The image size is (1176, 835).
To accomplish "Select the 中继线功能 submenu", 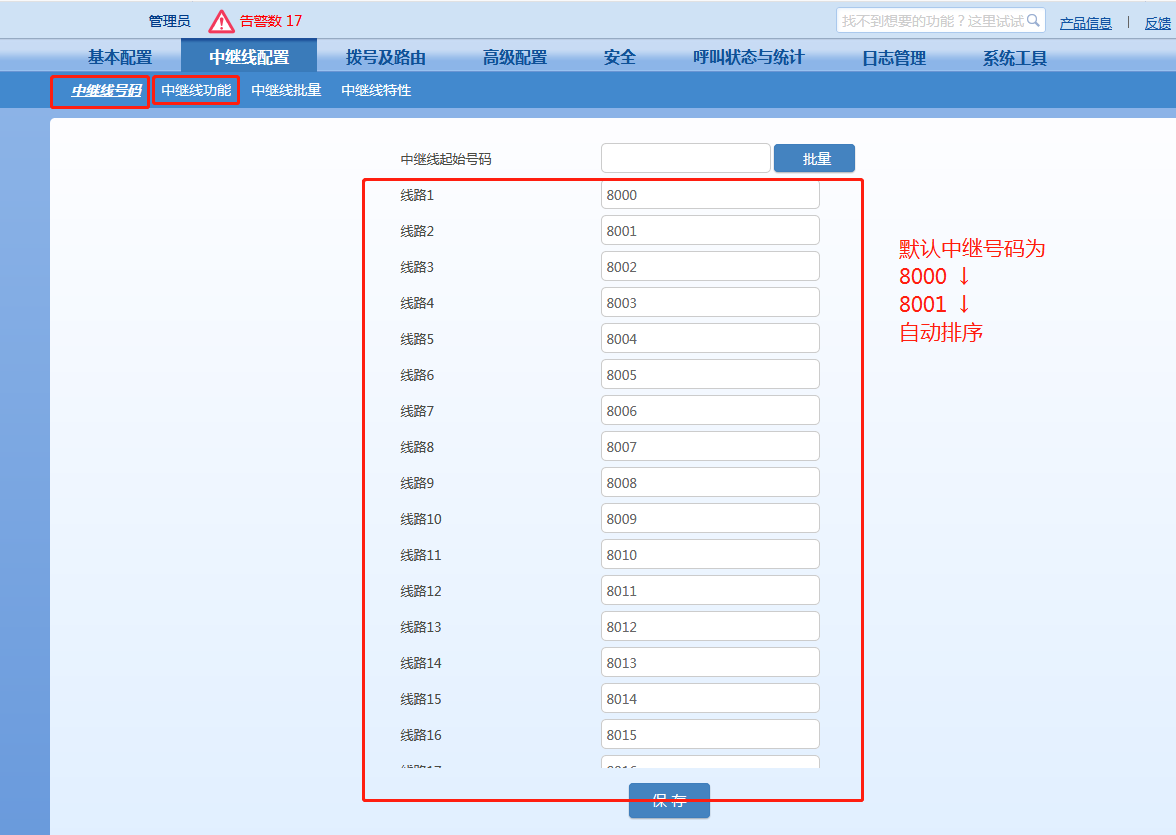I will pyautogui.click(x=196, y=91).
